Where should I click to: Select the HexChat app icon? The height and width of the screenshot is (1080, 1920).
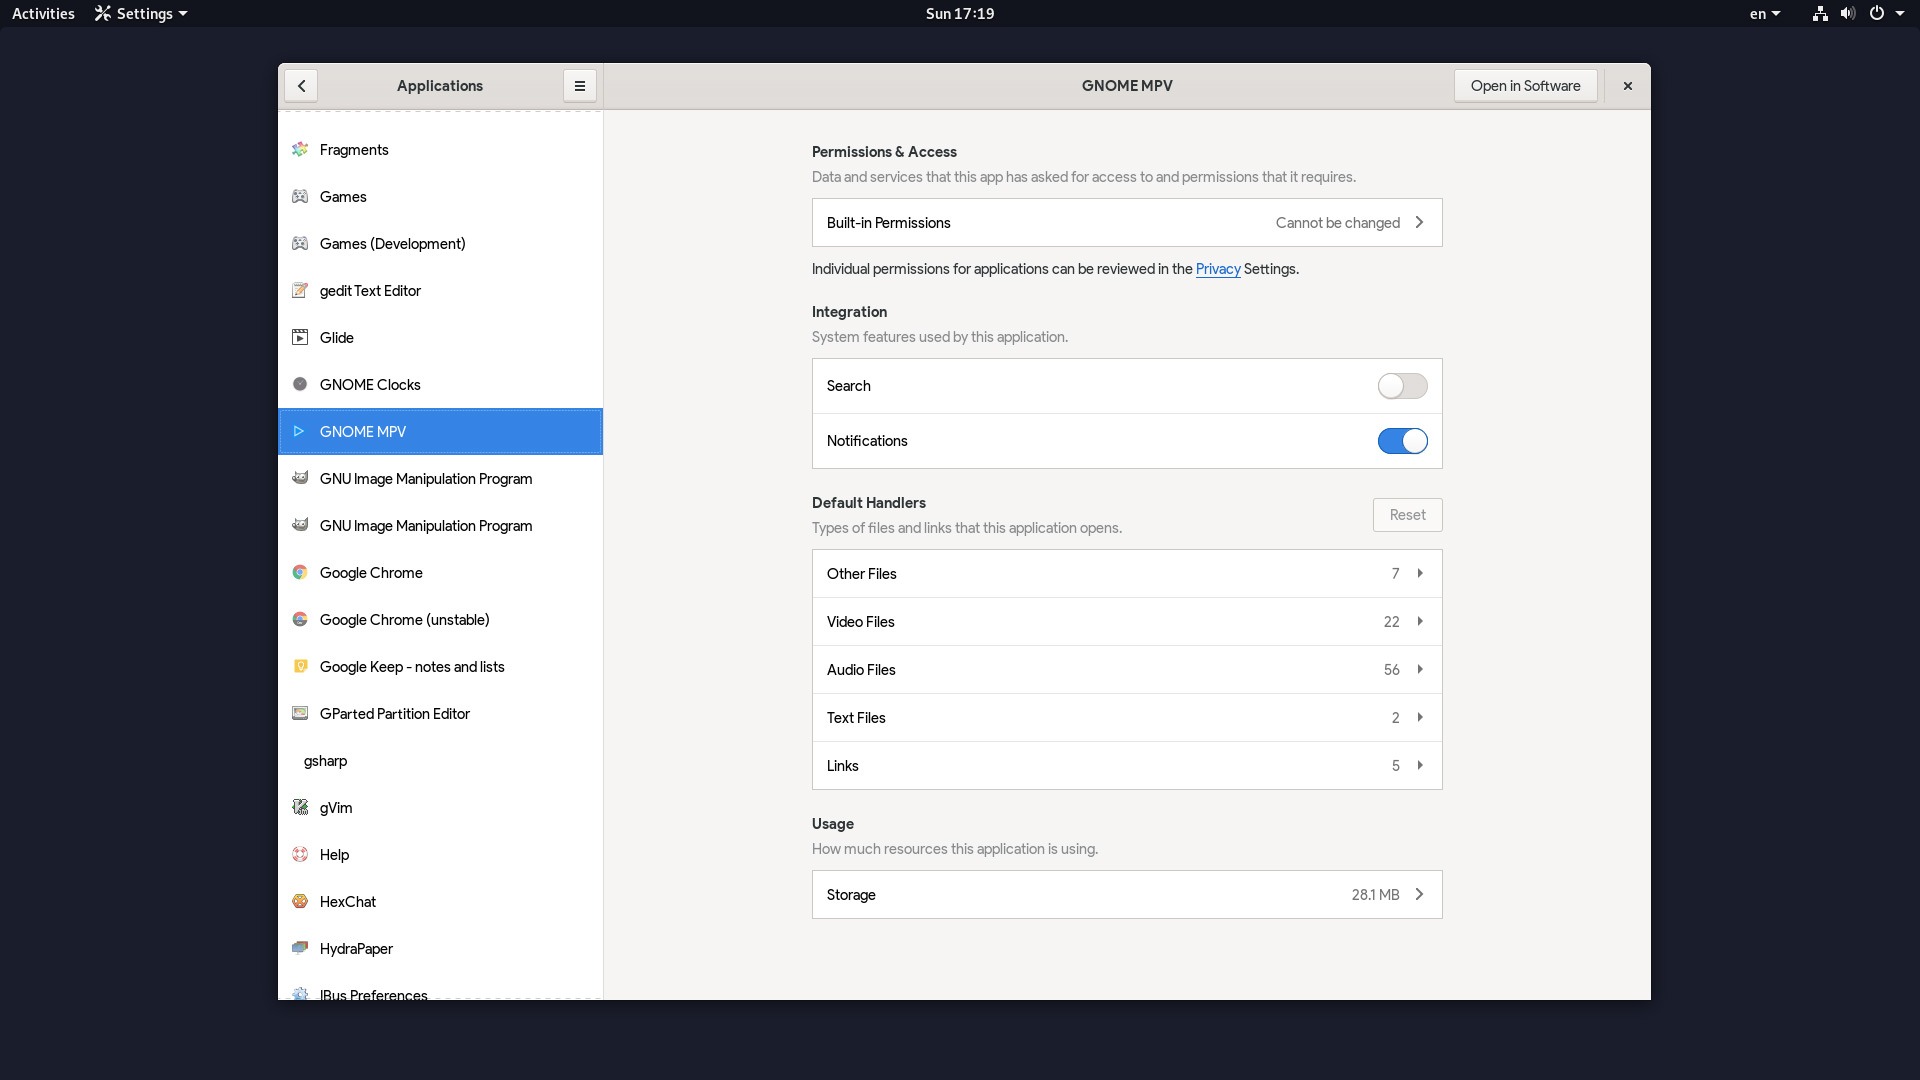[x=300, y=902]
